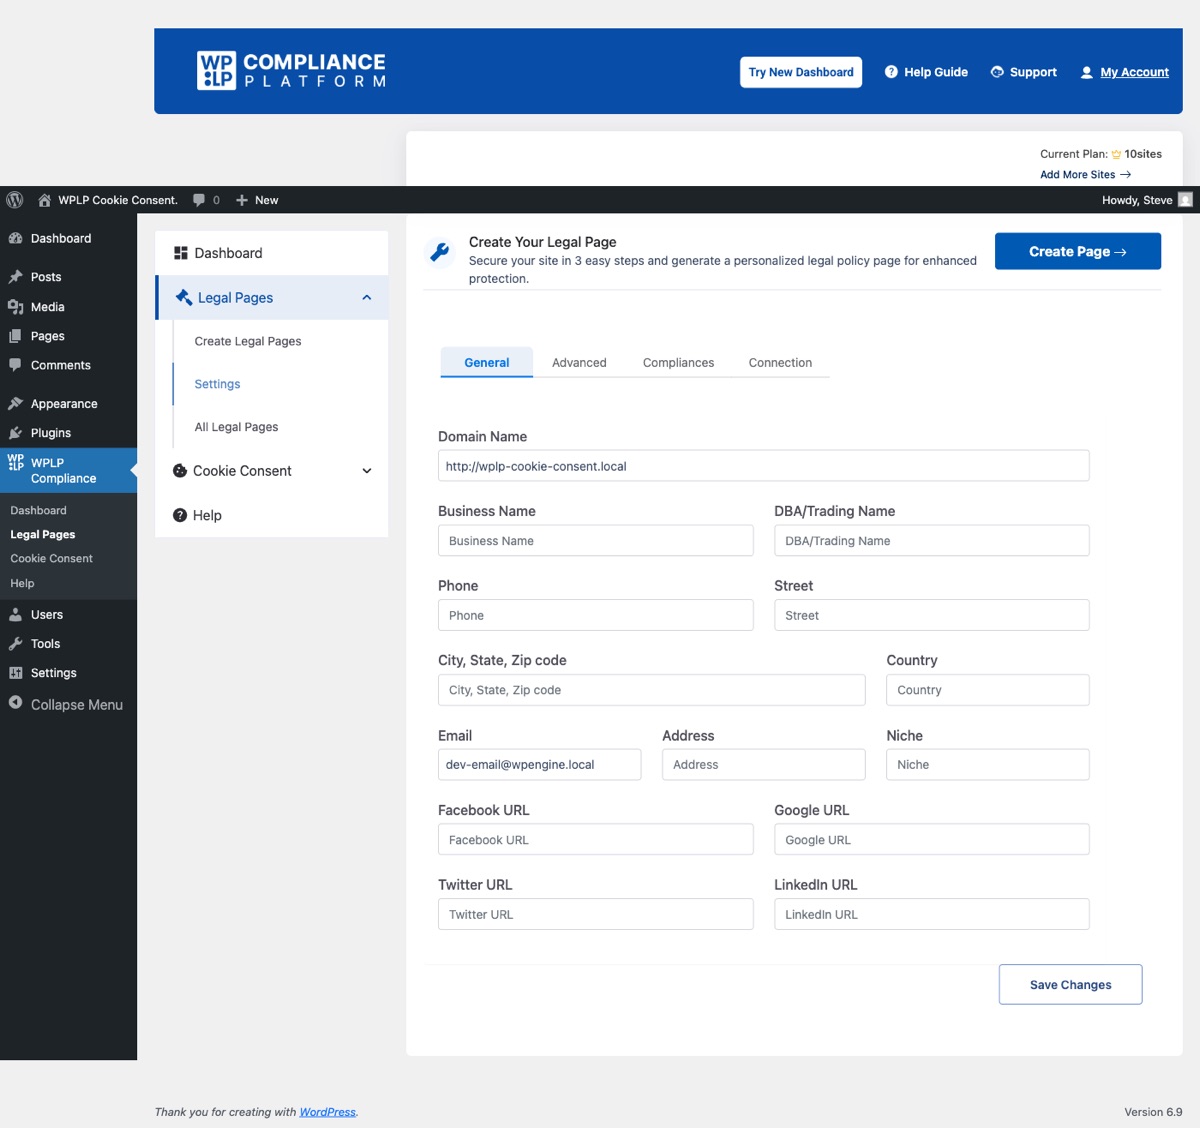Select Settings under Legal Pages
This screenshot has height=1128, width=1200.
pyautogui.click(x=217, y=384)
